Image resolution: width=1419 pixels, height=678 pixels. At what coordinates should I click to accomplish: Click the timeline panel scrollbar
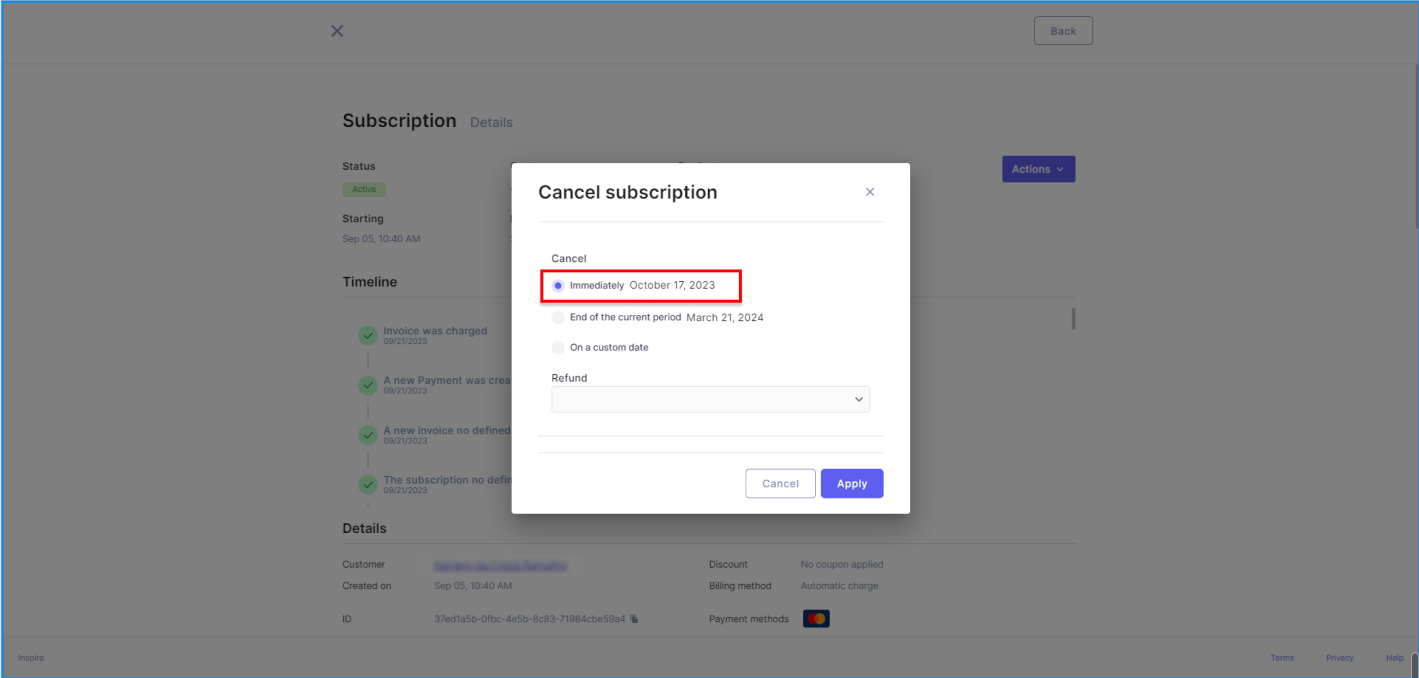click(x=1074, y=319)
